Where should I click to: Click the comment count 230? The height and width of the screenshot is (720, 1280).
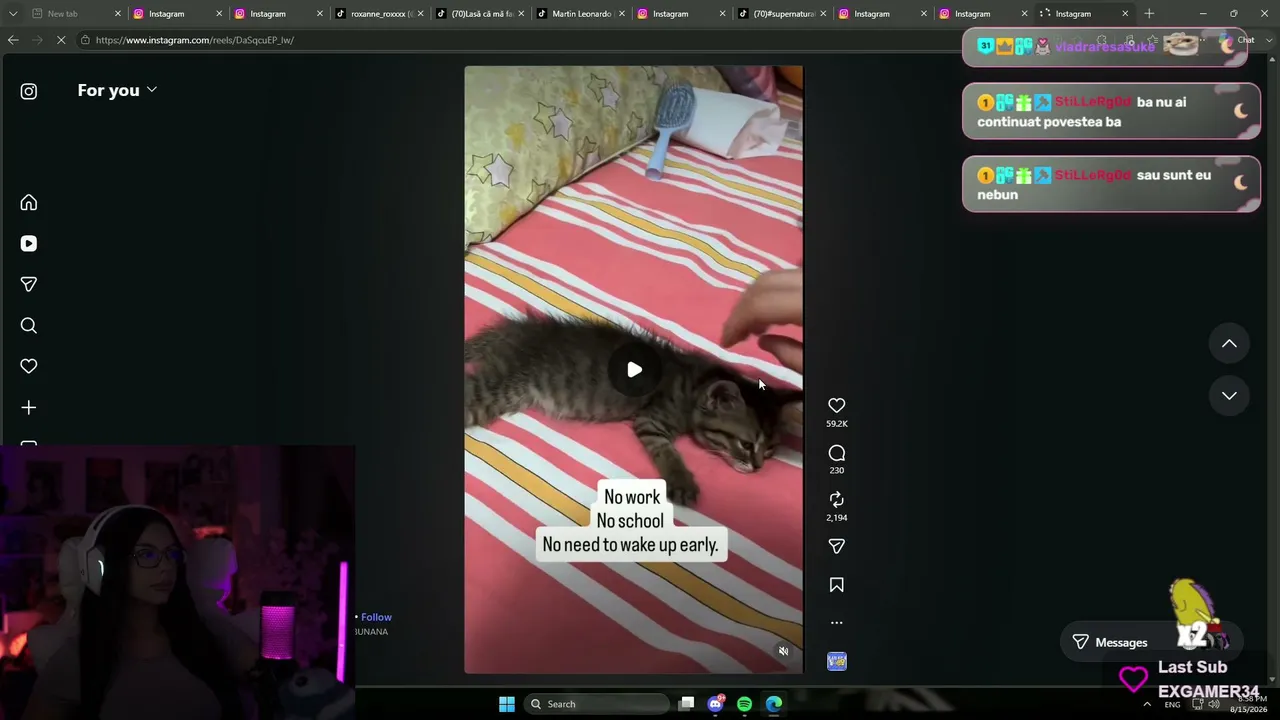coord(837,470)
